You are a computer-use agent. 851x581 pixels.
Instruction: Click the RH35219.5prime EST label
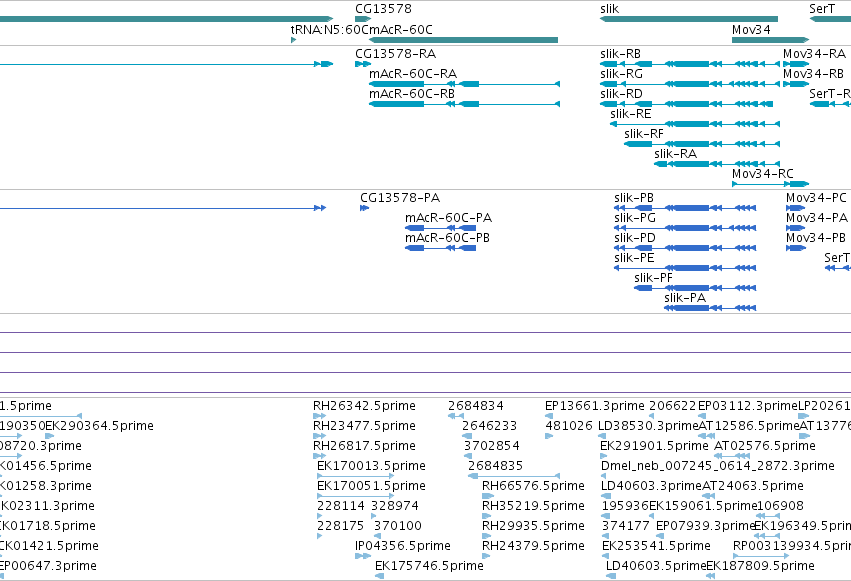pyautogui.click(x=533, y=506)
